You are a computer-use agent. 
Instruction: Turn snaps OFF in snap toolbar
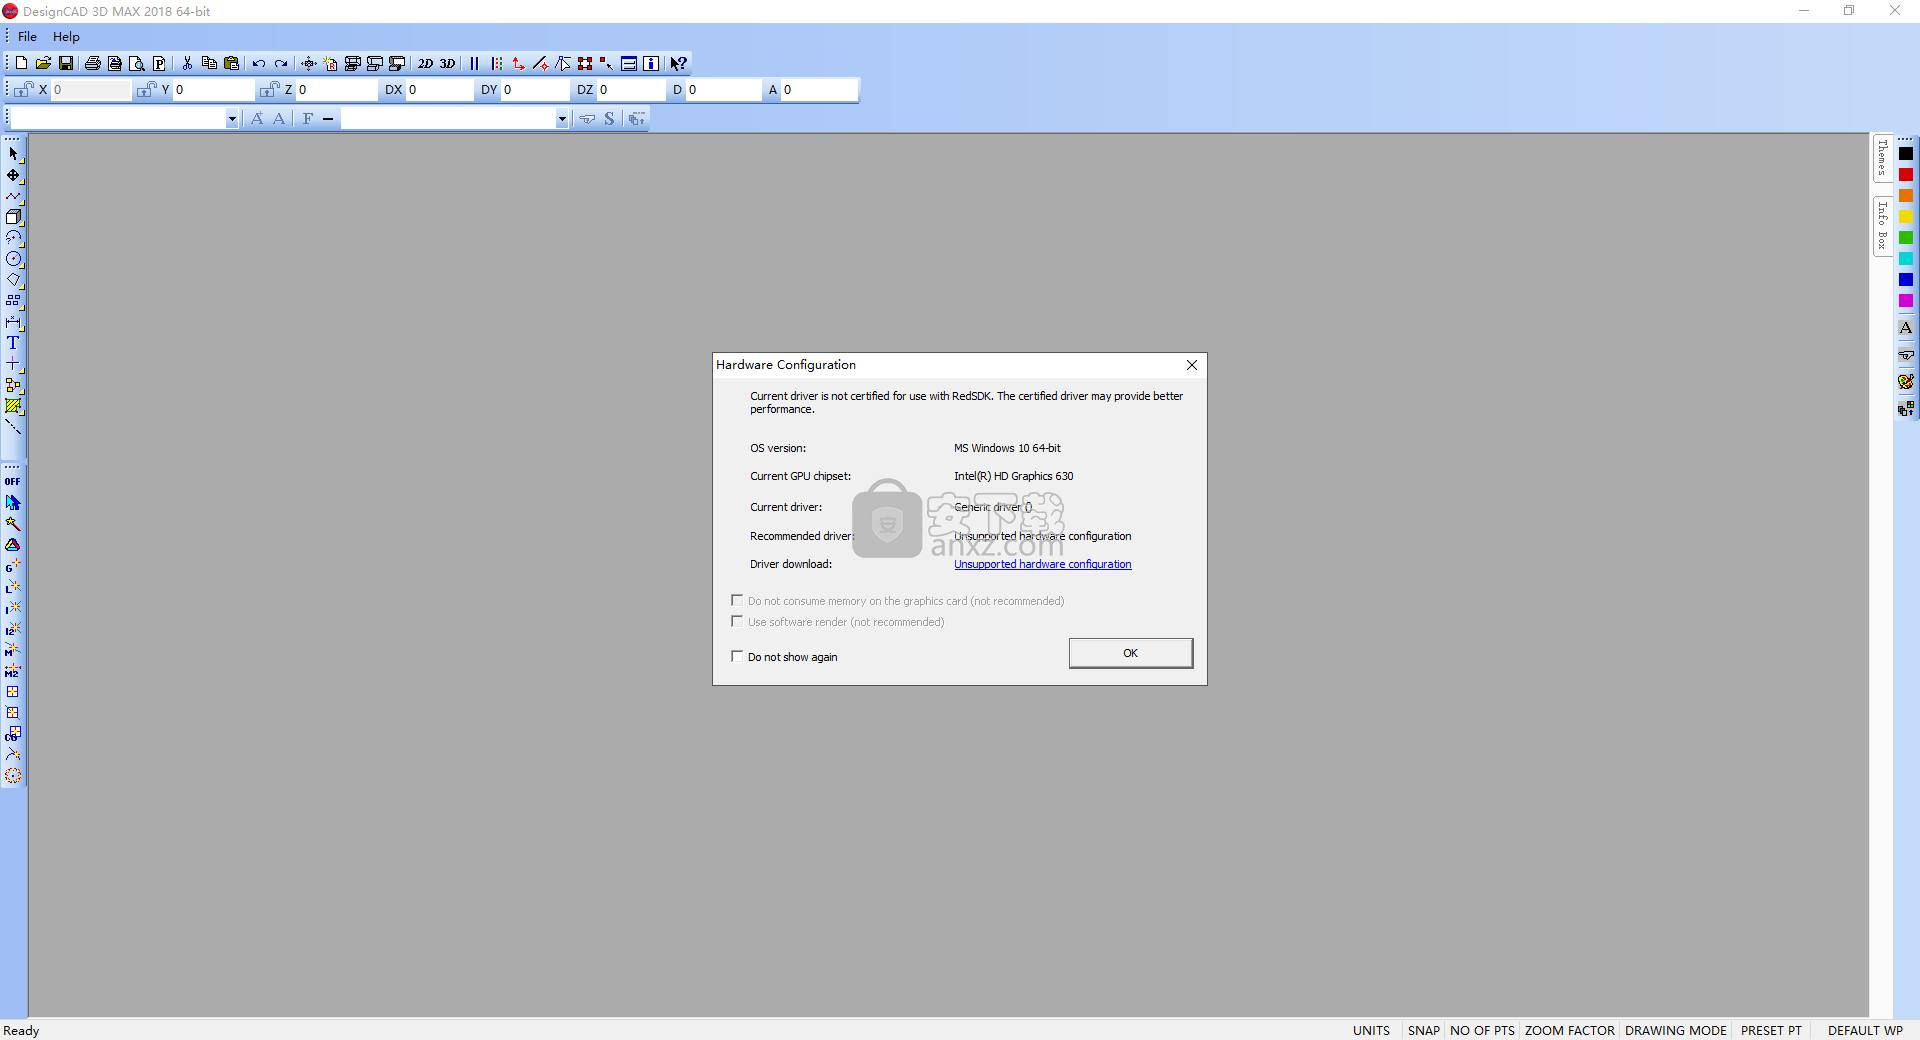[12, 482]
